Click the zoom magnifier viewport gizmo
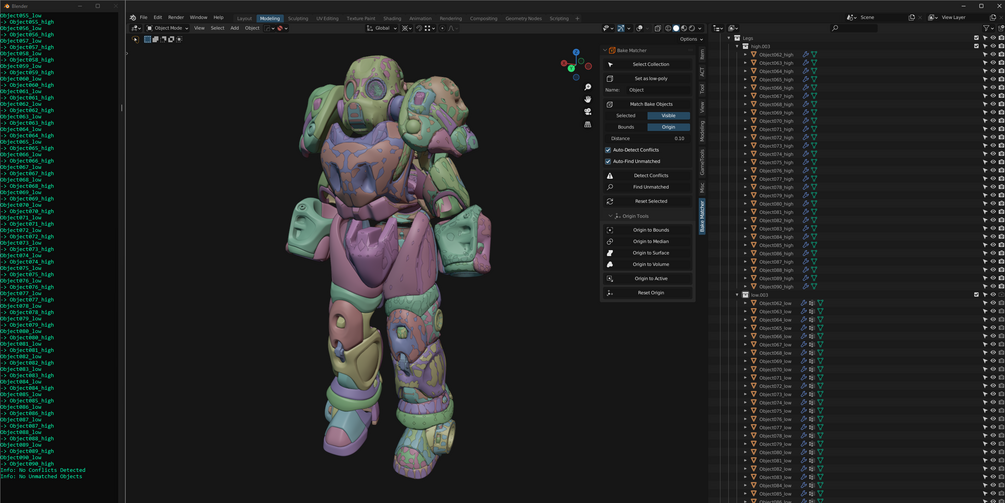This screenshot has width=1005, height=503. [588, 87]
